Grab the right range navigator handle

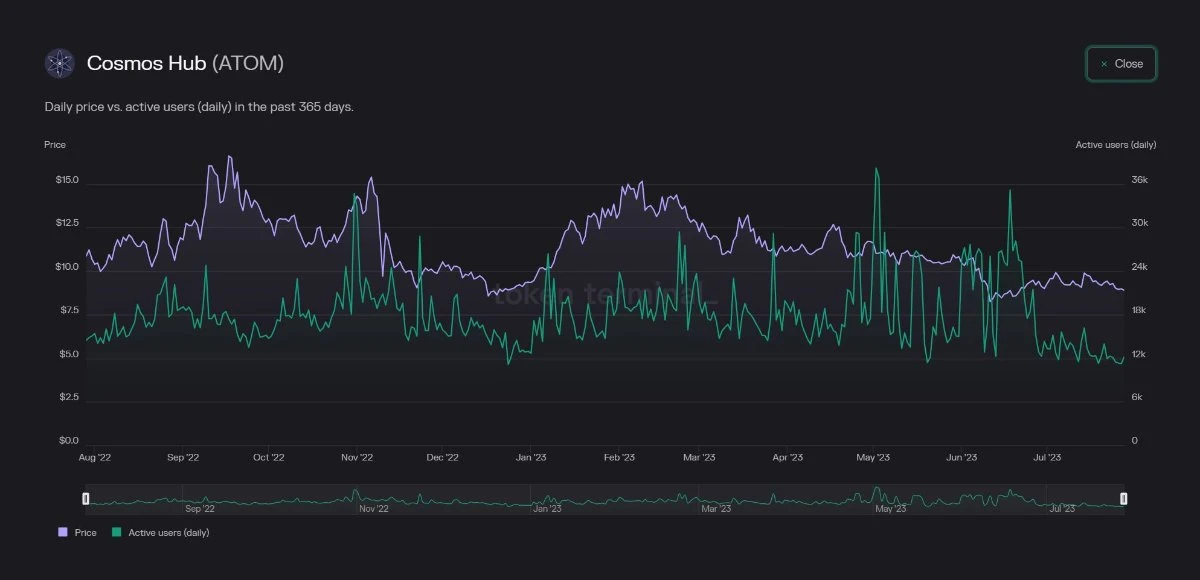(1124, 498)
